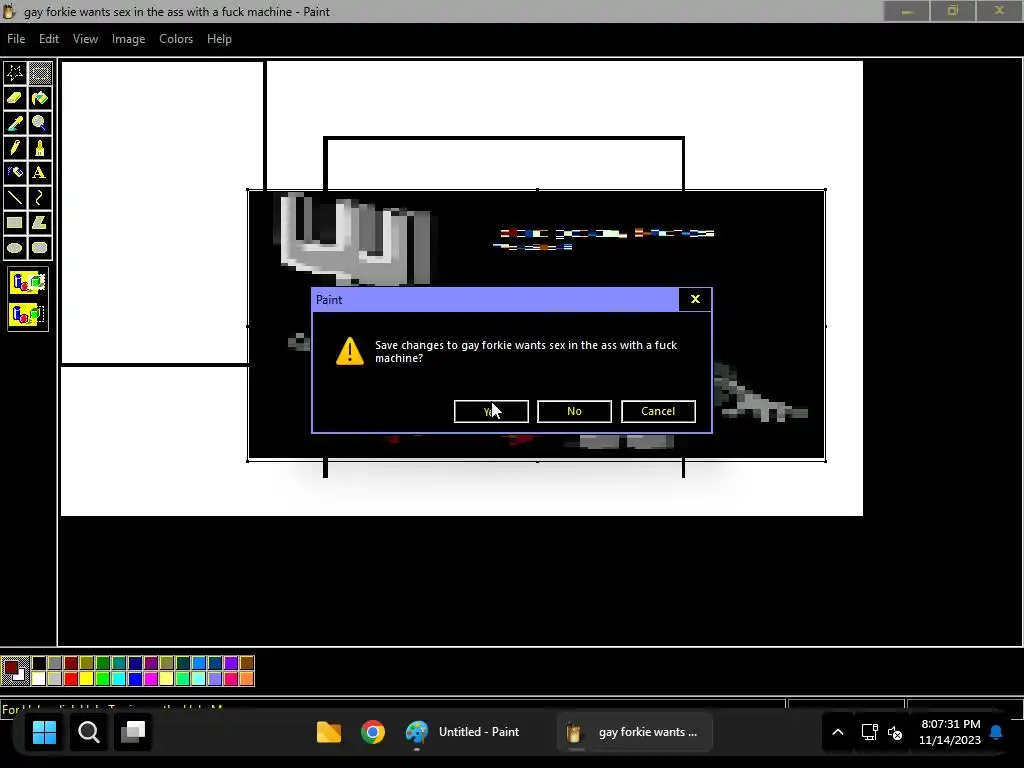Image resolution: width=1024 pixels, height=768 pixels.
Task: Choose the Rounded Rectangle tool
Action: (x=40, y=248)
